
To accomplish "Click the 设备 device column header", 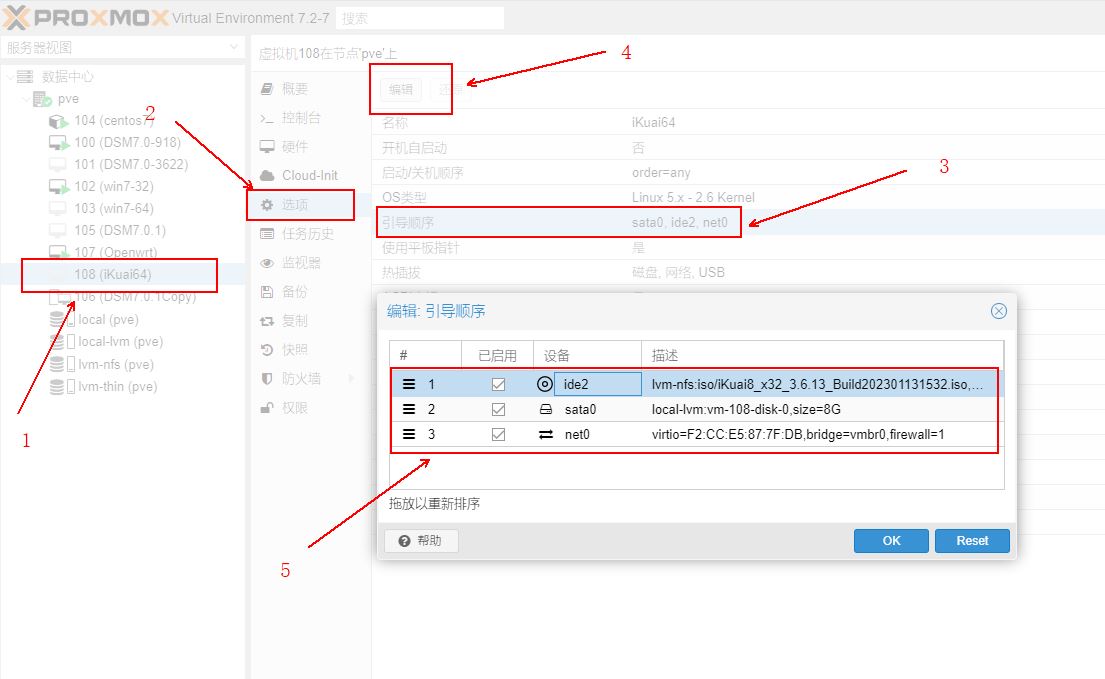I will [x=587, y=355].
